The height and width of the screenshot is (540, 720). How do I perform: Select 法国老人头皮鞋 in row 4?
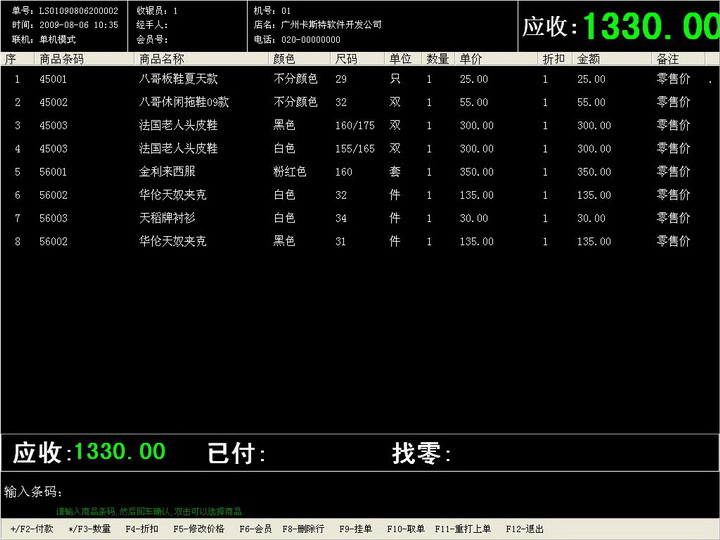click(178, 148)
